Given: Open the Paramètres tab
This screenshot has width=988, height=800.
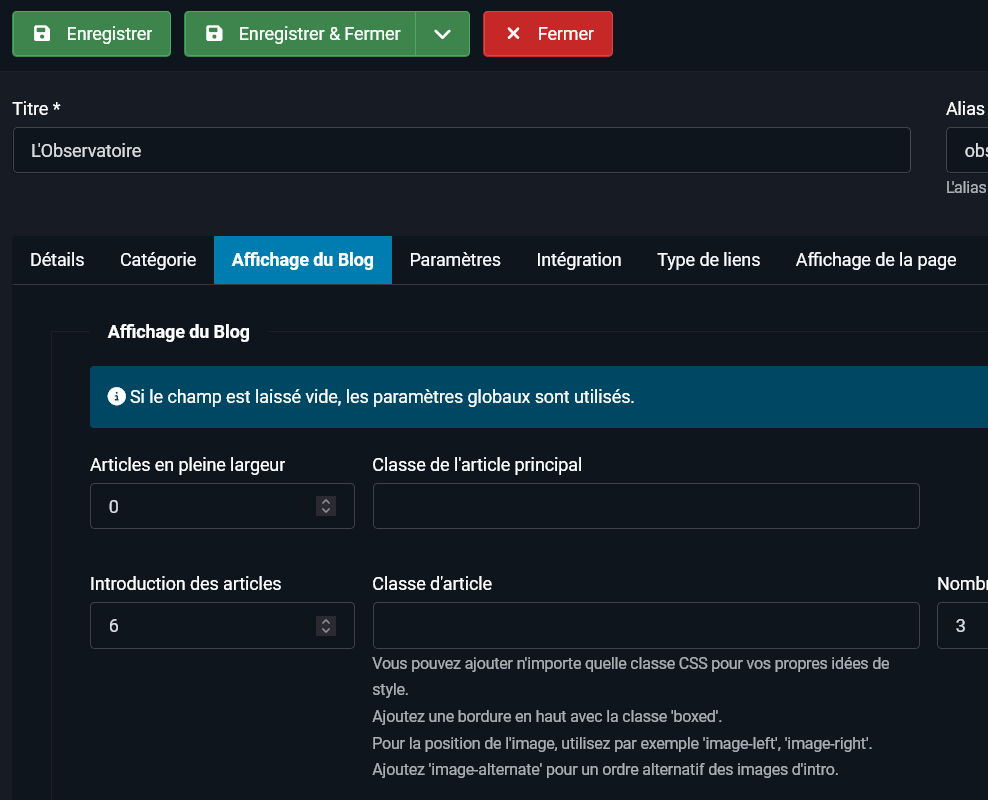Looking at the screenshot, I should tap(455, 260).
